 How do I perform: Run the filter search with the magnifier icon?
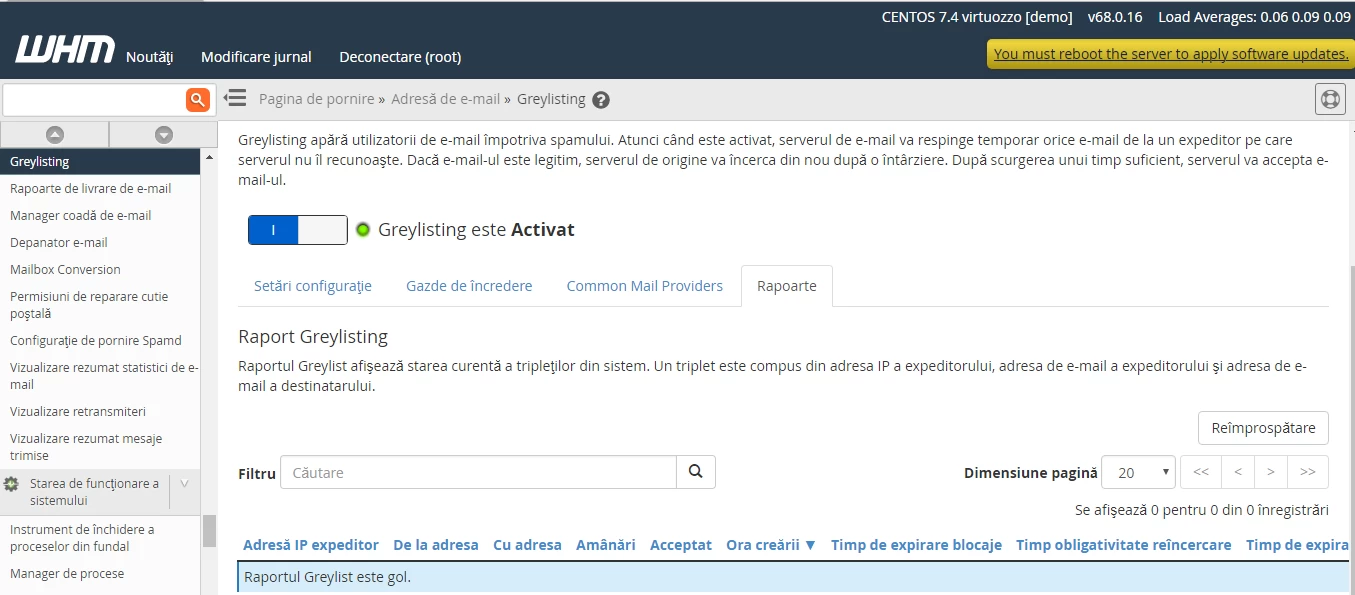(x=695, y=472)
